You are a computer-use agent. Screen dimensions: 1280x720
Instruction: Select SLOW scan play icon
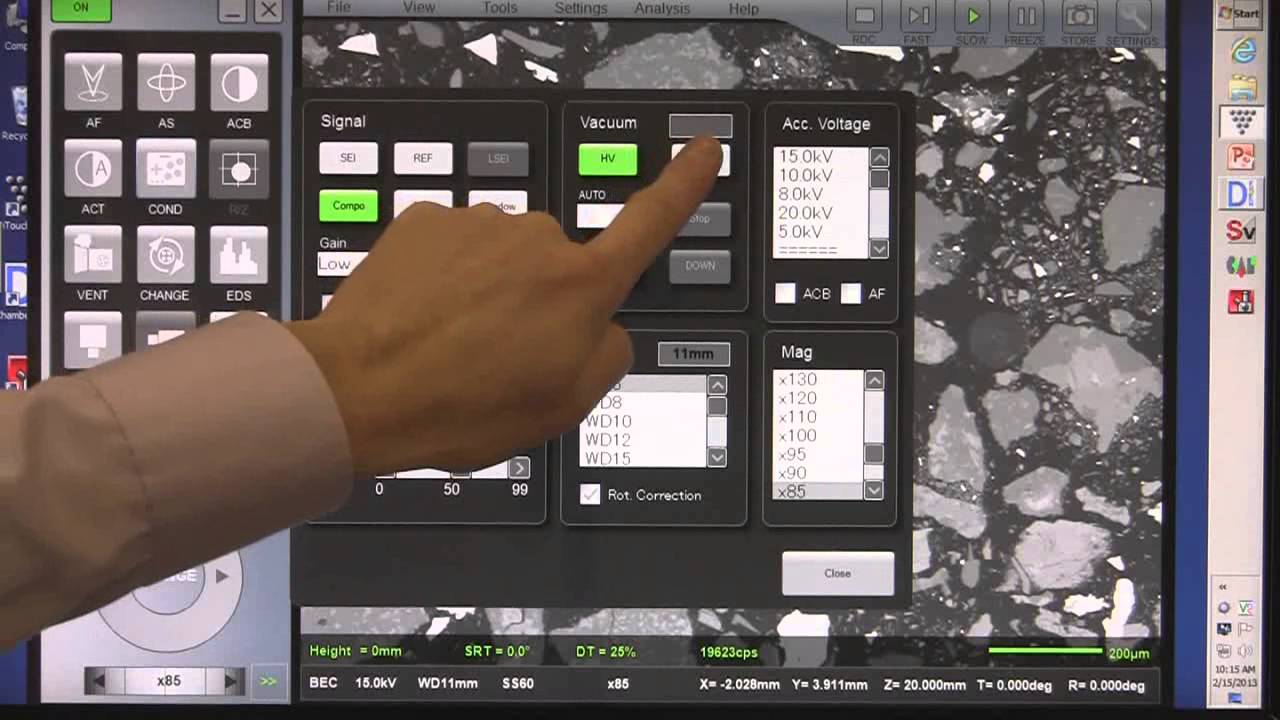972,16
